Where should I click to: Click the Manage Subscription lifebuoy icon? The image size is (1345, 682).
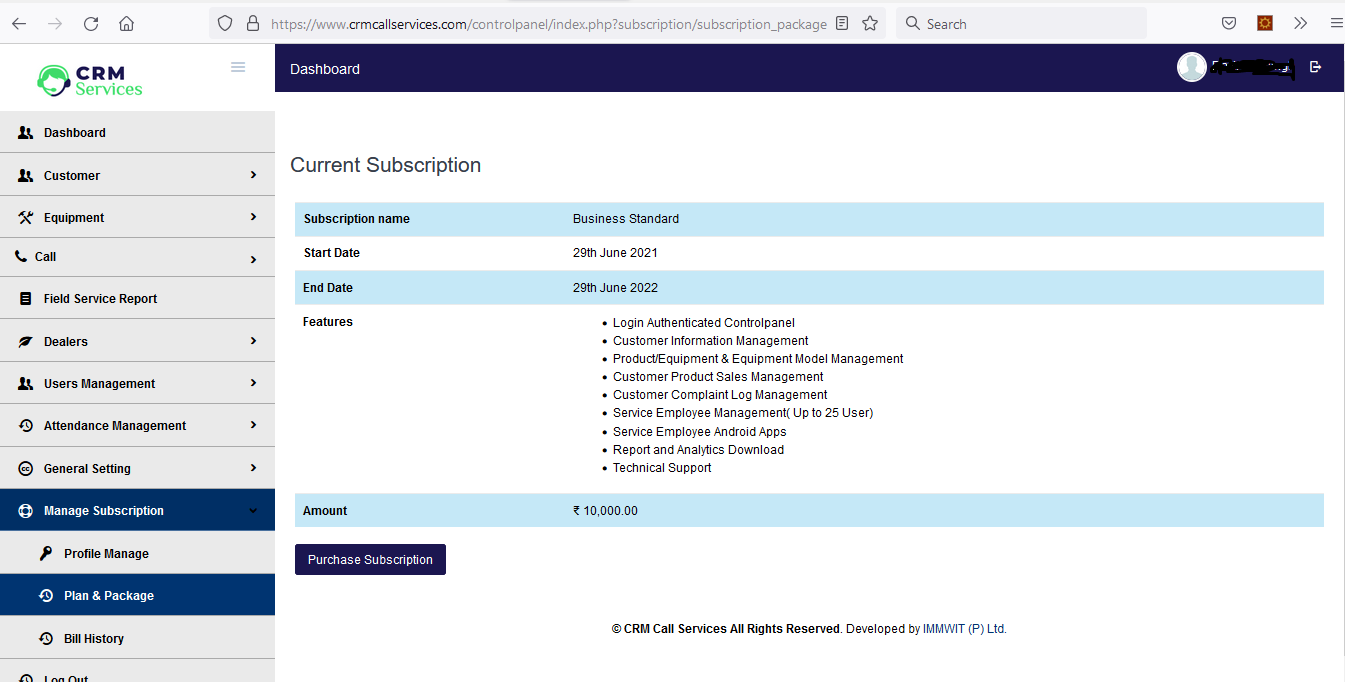pos(26,510)
